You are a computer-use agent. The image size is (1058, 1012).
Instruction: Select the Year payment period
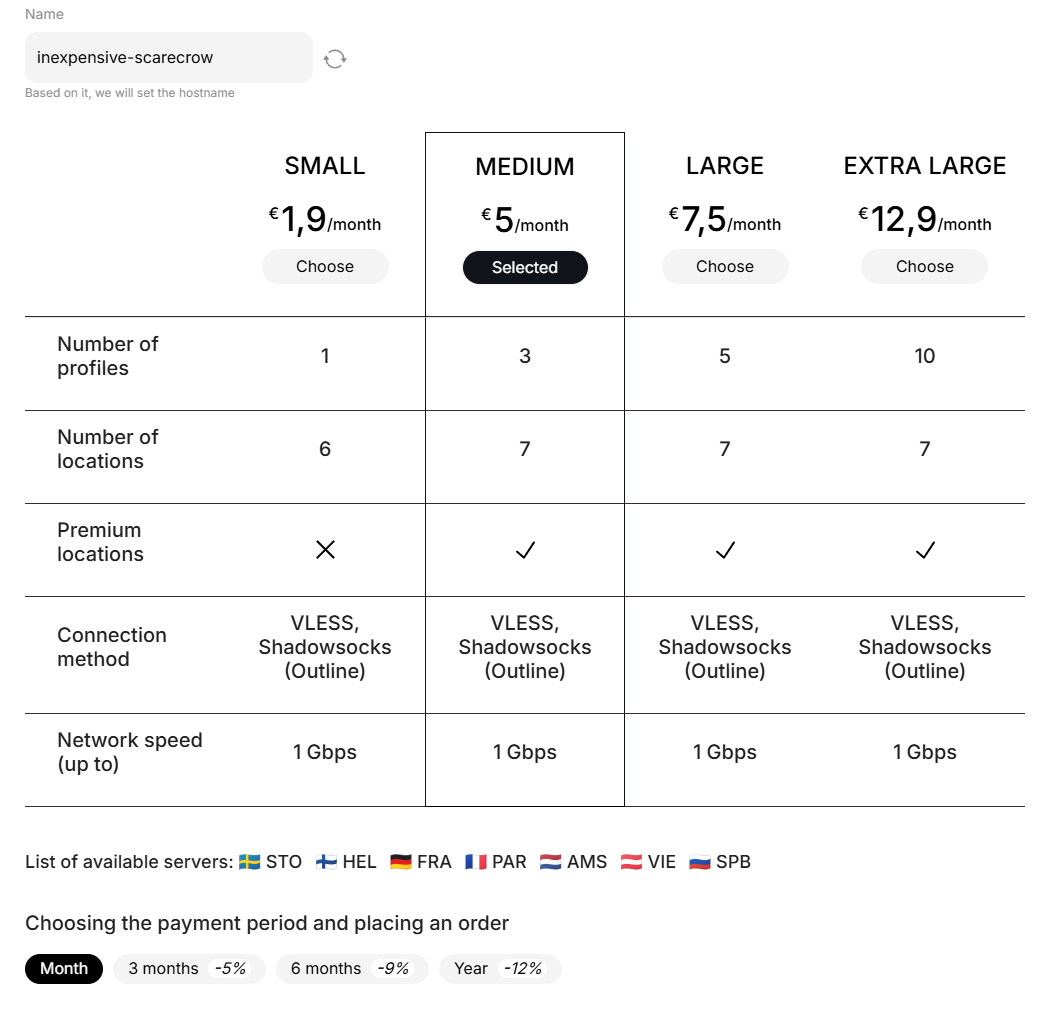coord(499,969)
